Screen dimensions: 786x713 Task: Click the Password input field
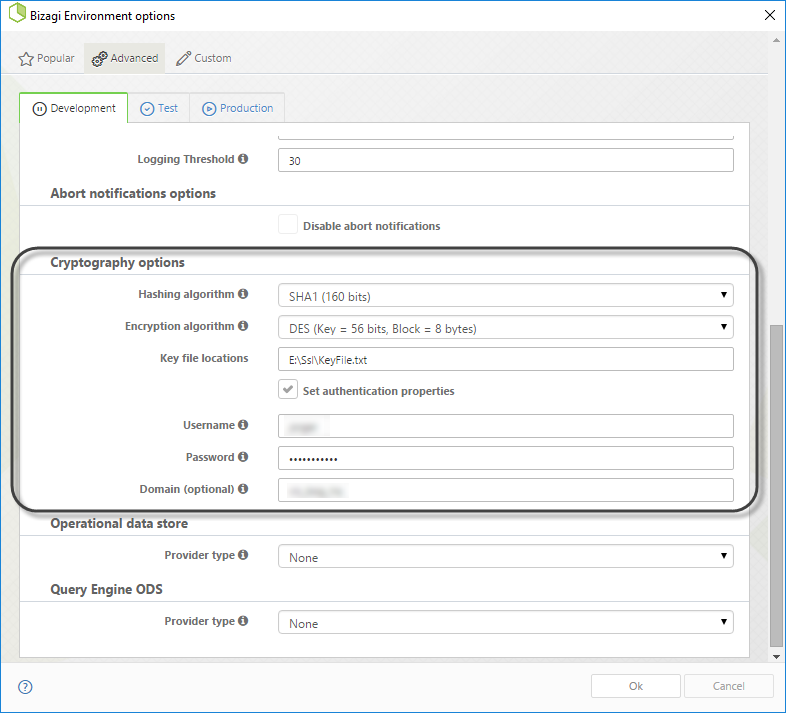(506, 458)
